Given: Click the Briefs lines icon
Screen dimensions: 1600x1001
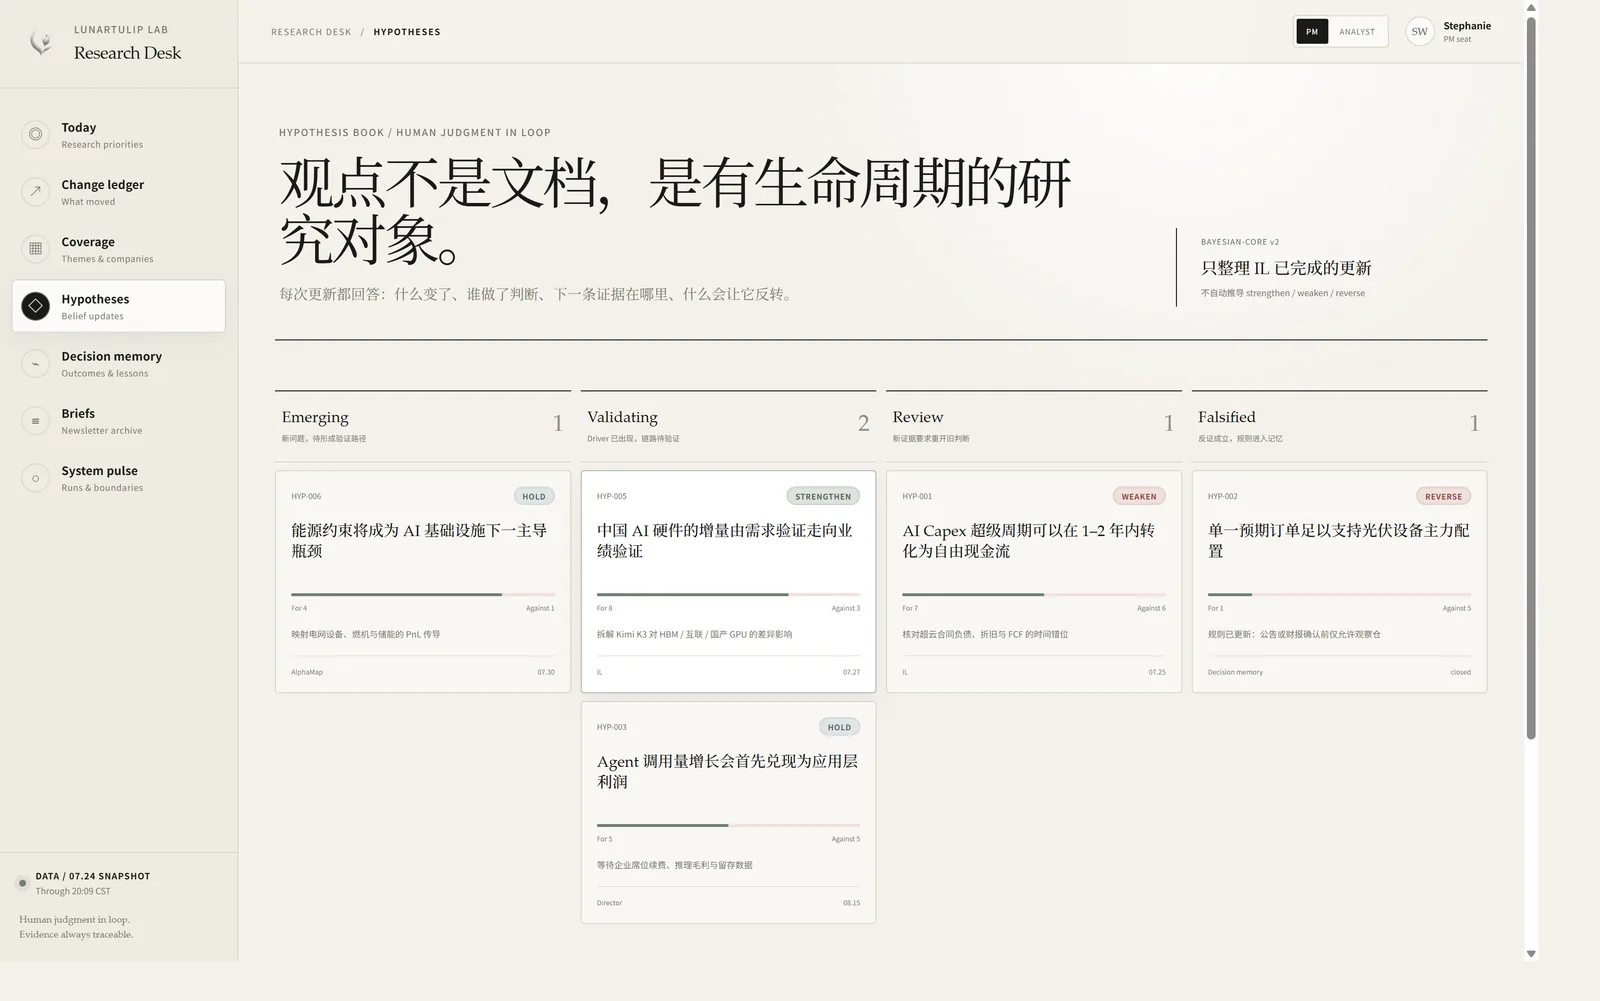Looking at the screenshot, I should [x=36, y=420].
